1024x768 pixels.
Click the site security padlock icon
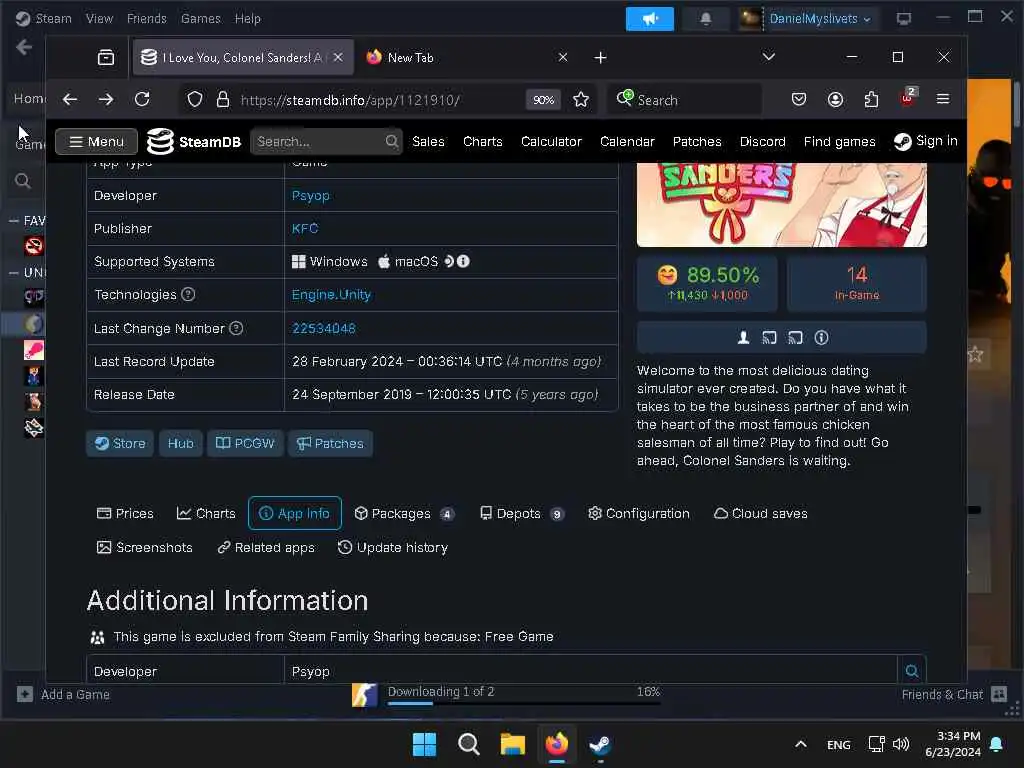coord(223,99)
